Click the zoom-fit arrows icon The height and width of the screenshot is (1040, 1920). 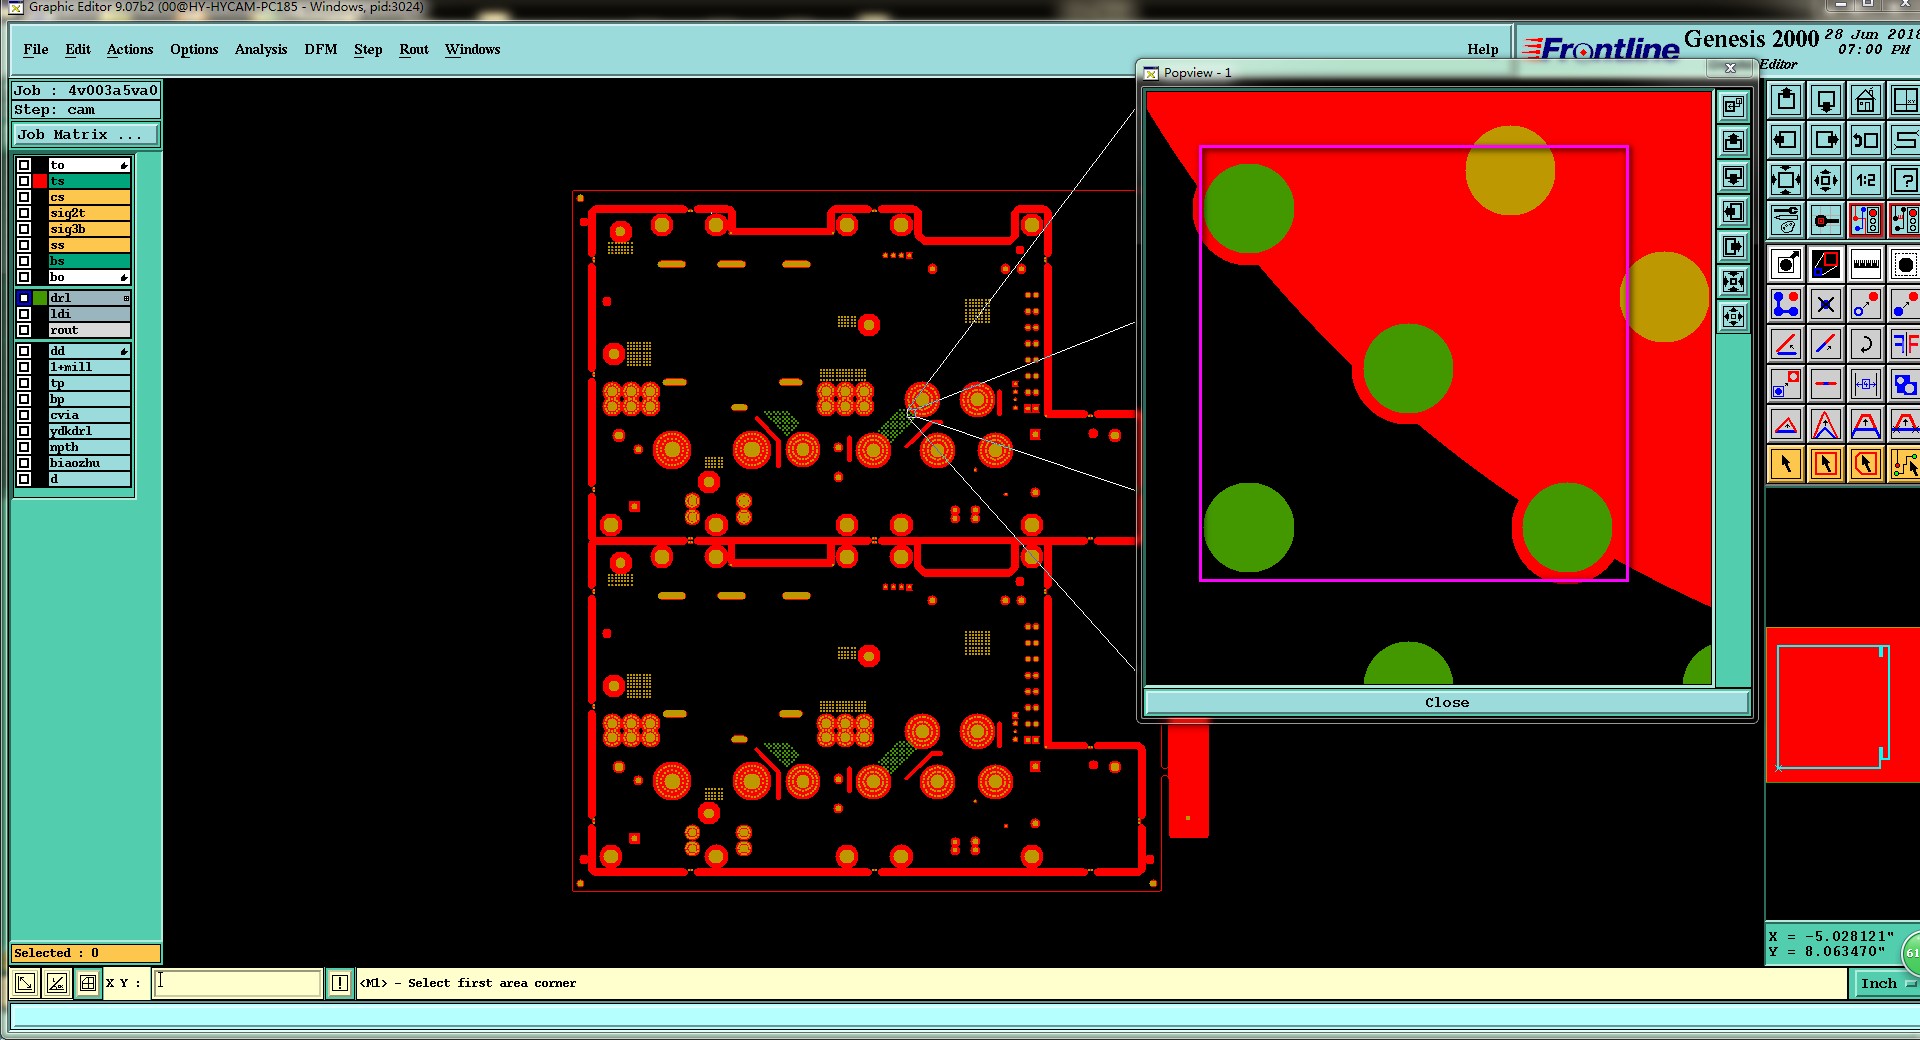click(x=1786, y=180)
